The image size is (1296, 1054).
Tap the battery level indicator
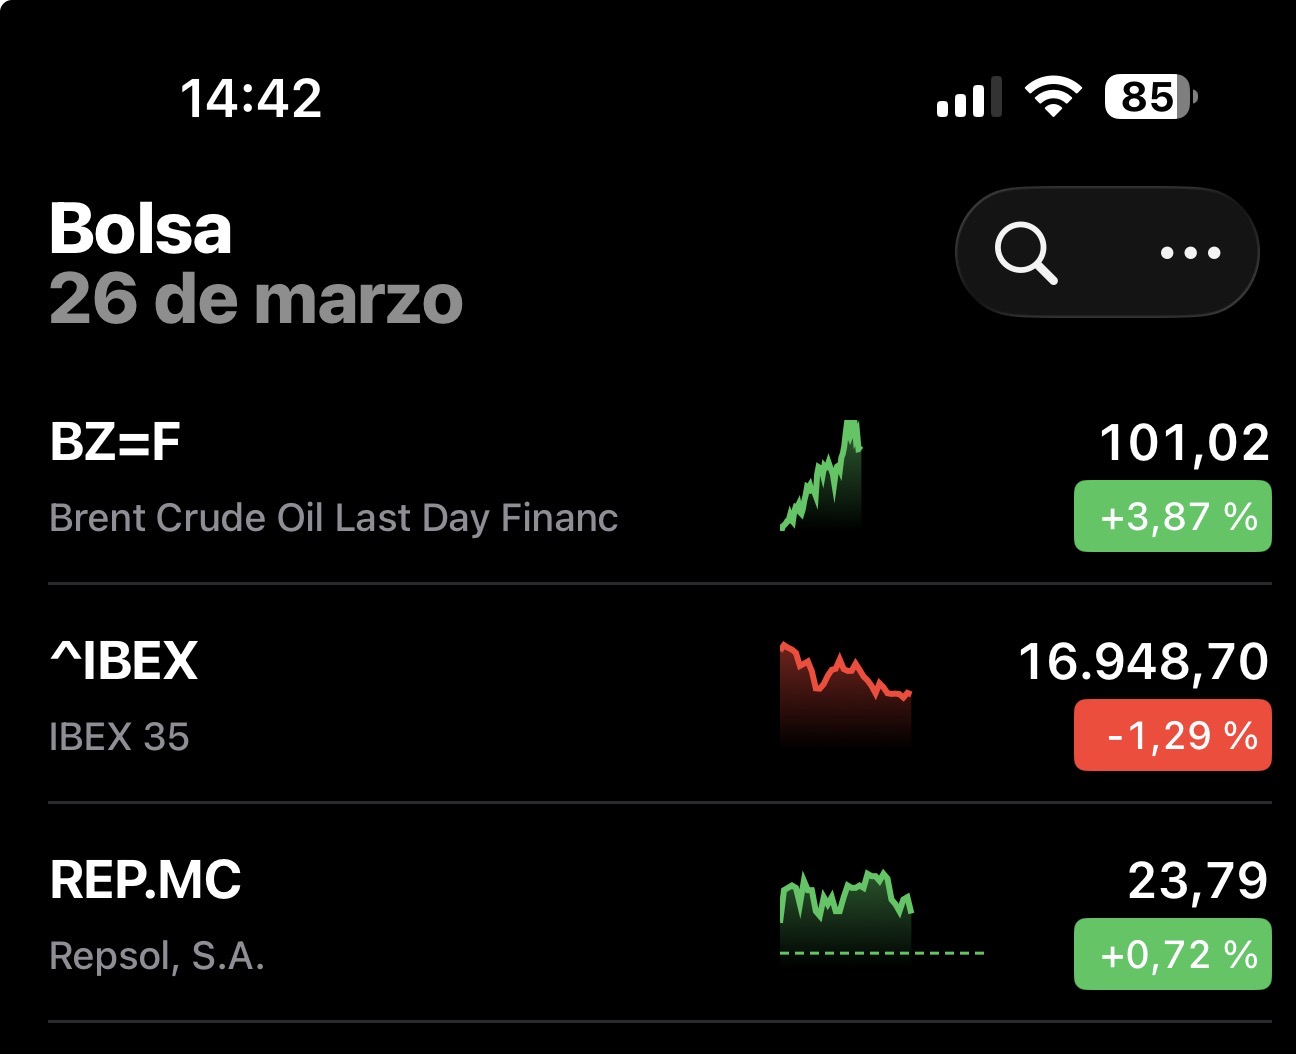1150,97
